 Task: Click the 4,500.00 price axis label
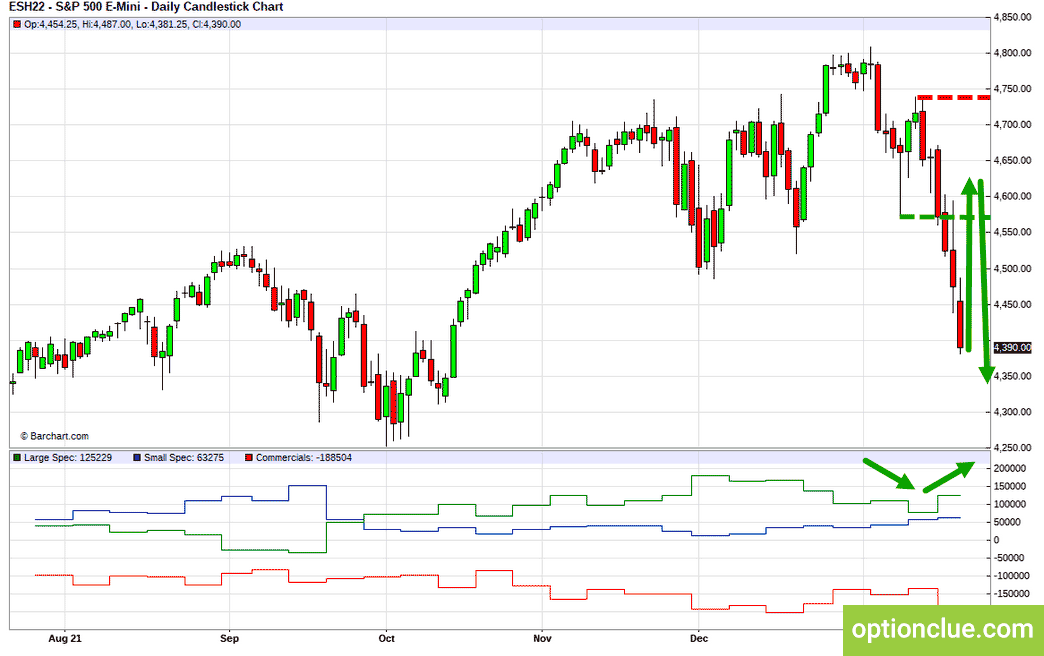tap(1012, 269)
